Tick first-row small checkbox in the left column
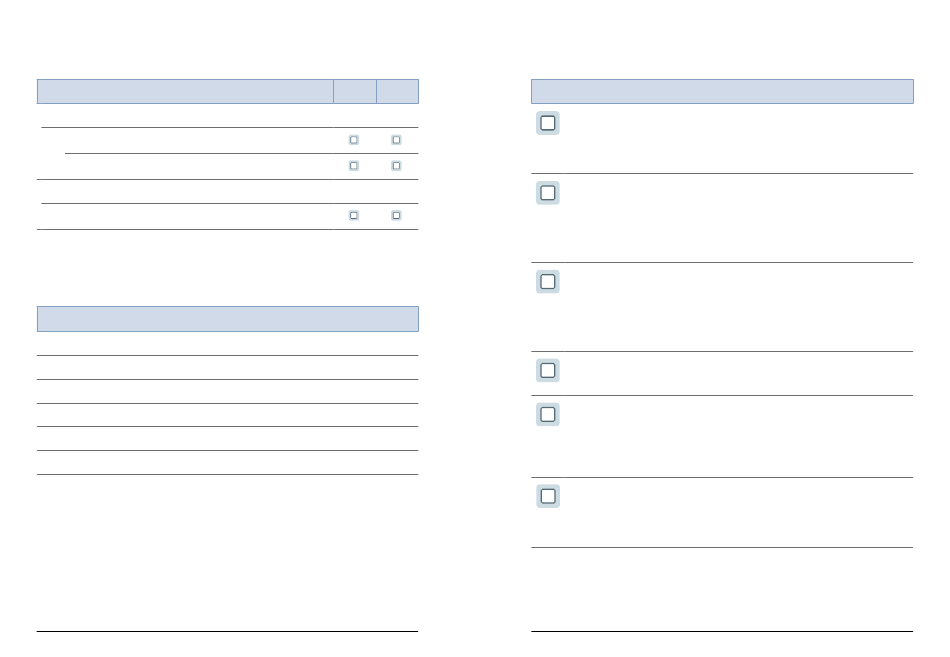This screenshot has height=657, width=950. pos(354,140)
